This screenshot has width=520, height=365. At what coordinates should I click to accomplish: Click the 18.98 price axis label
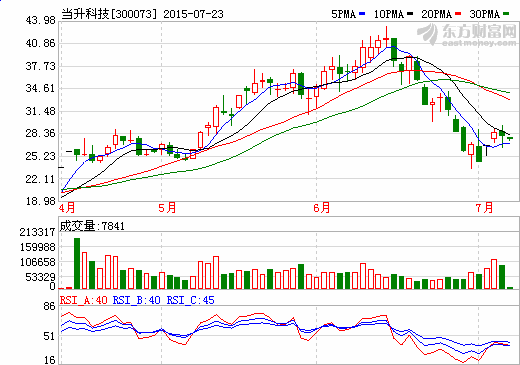click(x=40, y=201)
